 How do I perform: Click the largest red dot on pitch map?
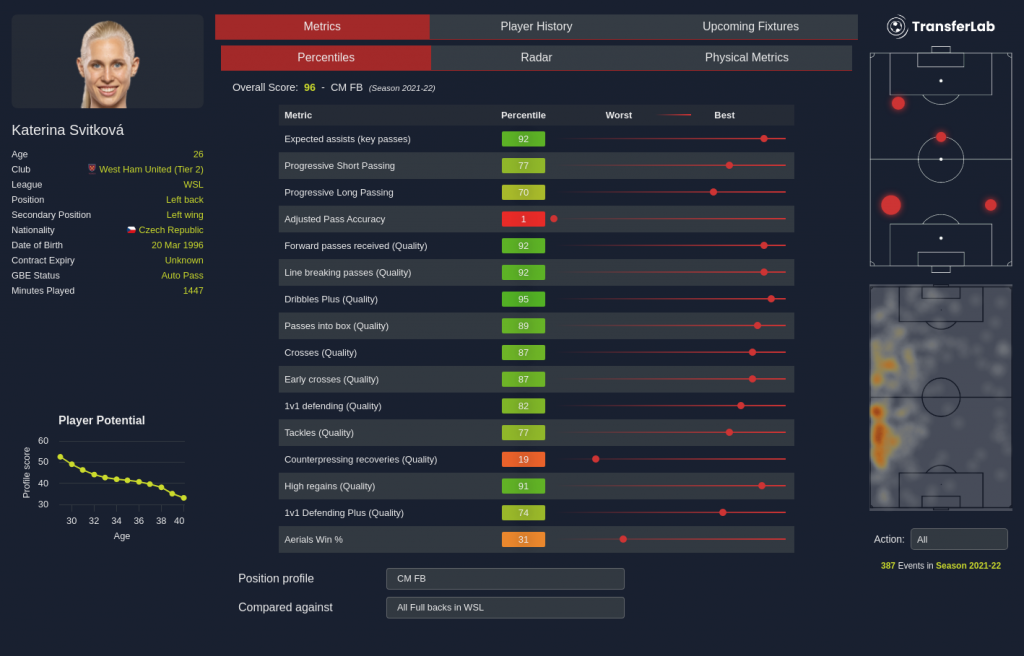click(x=891, y=205)
